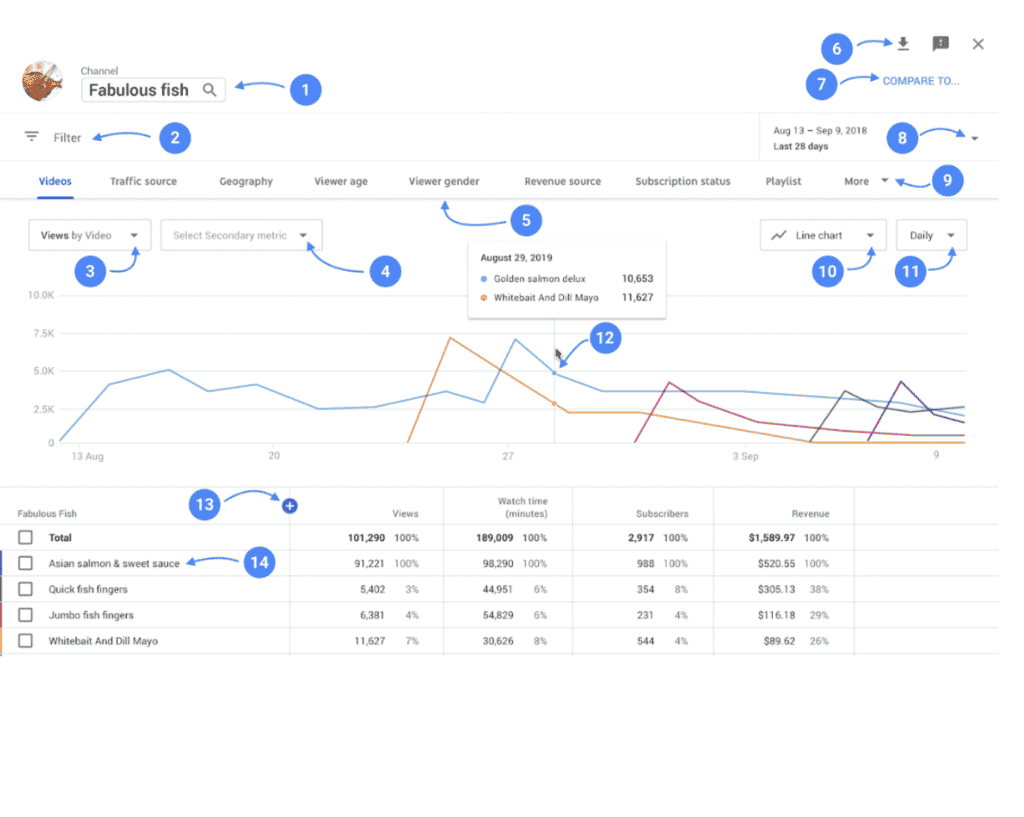Switch to the Traffic source tab

point(143,181)
